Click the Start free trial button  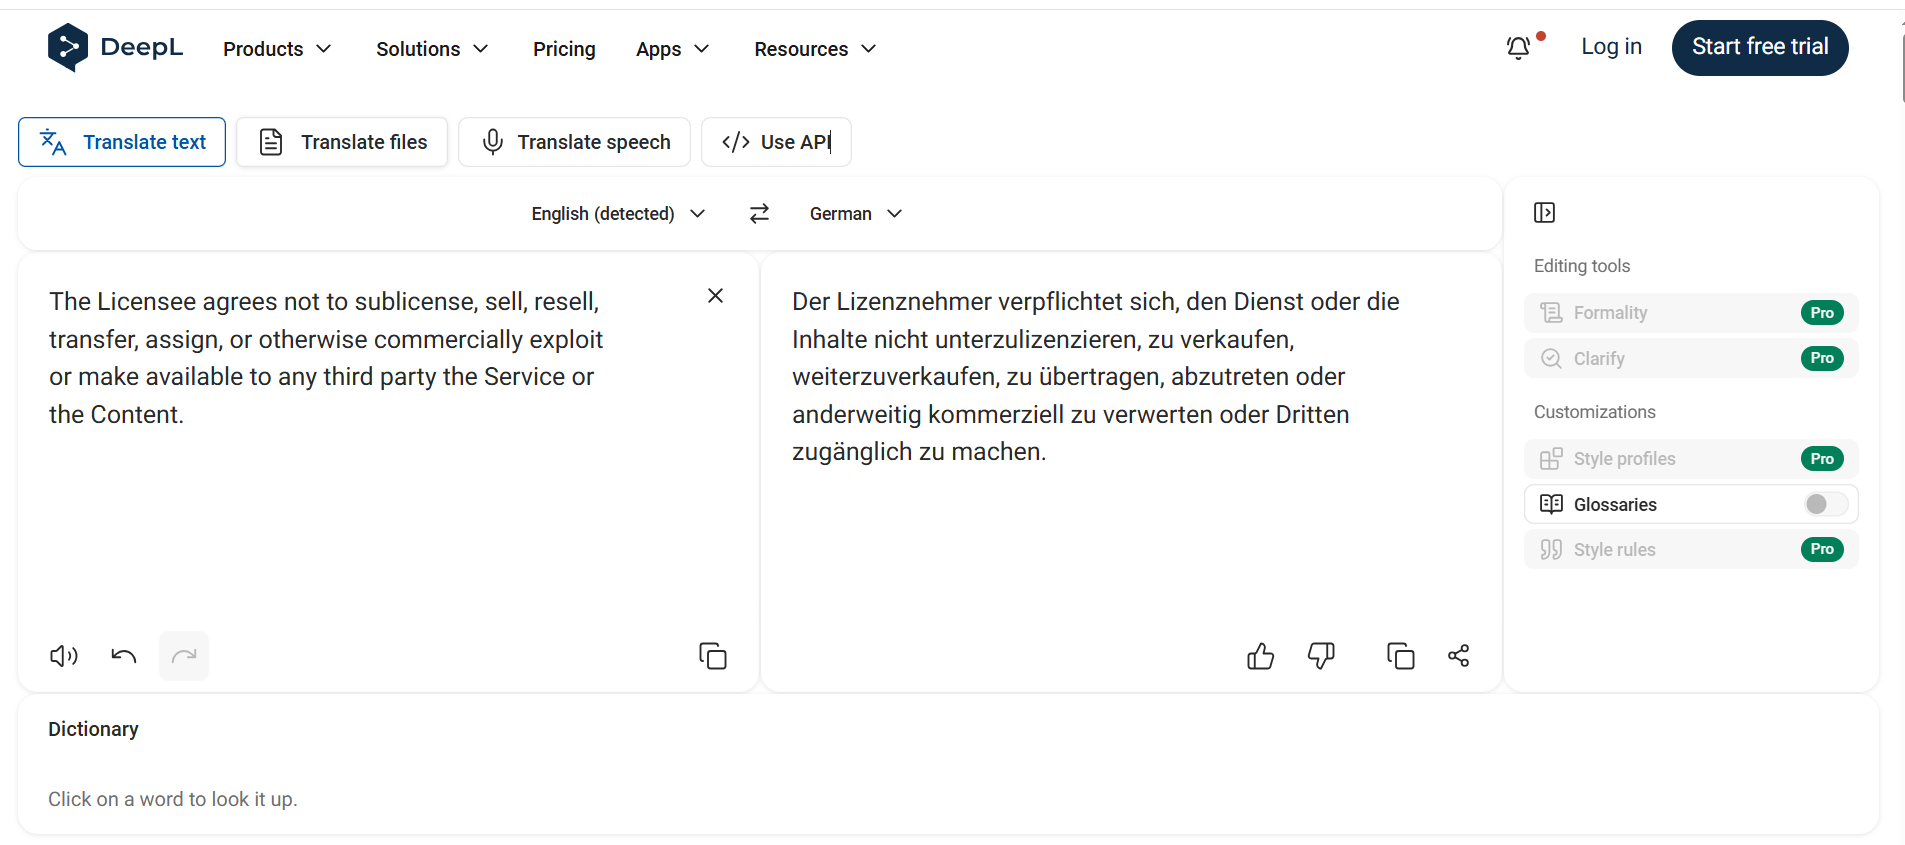(x=1760, y=47)
